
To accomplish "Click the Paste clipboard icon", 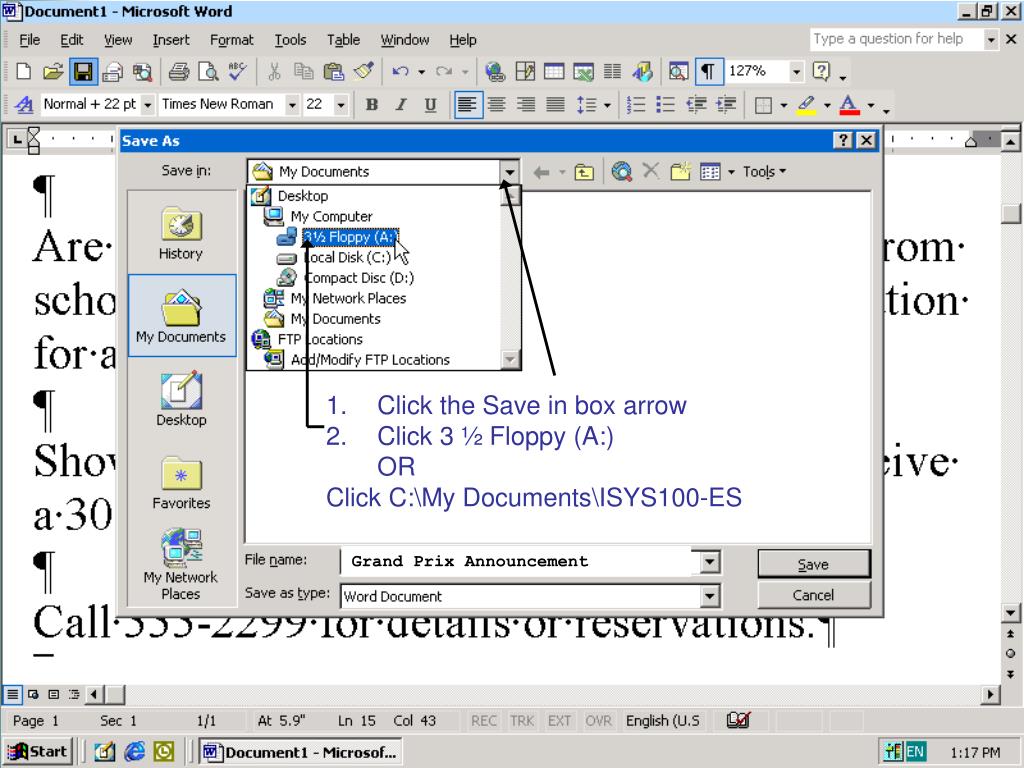I will [334, 71].
